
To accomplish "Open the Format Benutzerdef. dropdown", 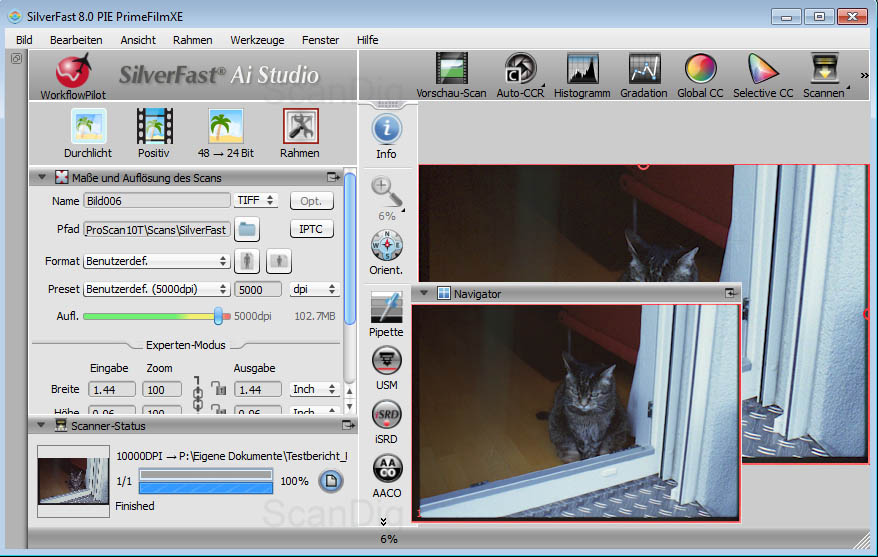I will pyautogui.click(x=156, y=261).
